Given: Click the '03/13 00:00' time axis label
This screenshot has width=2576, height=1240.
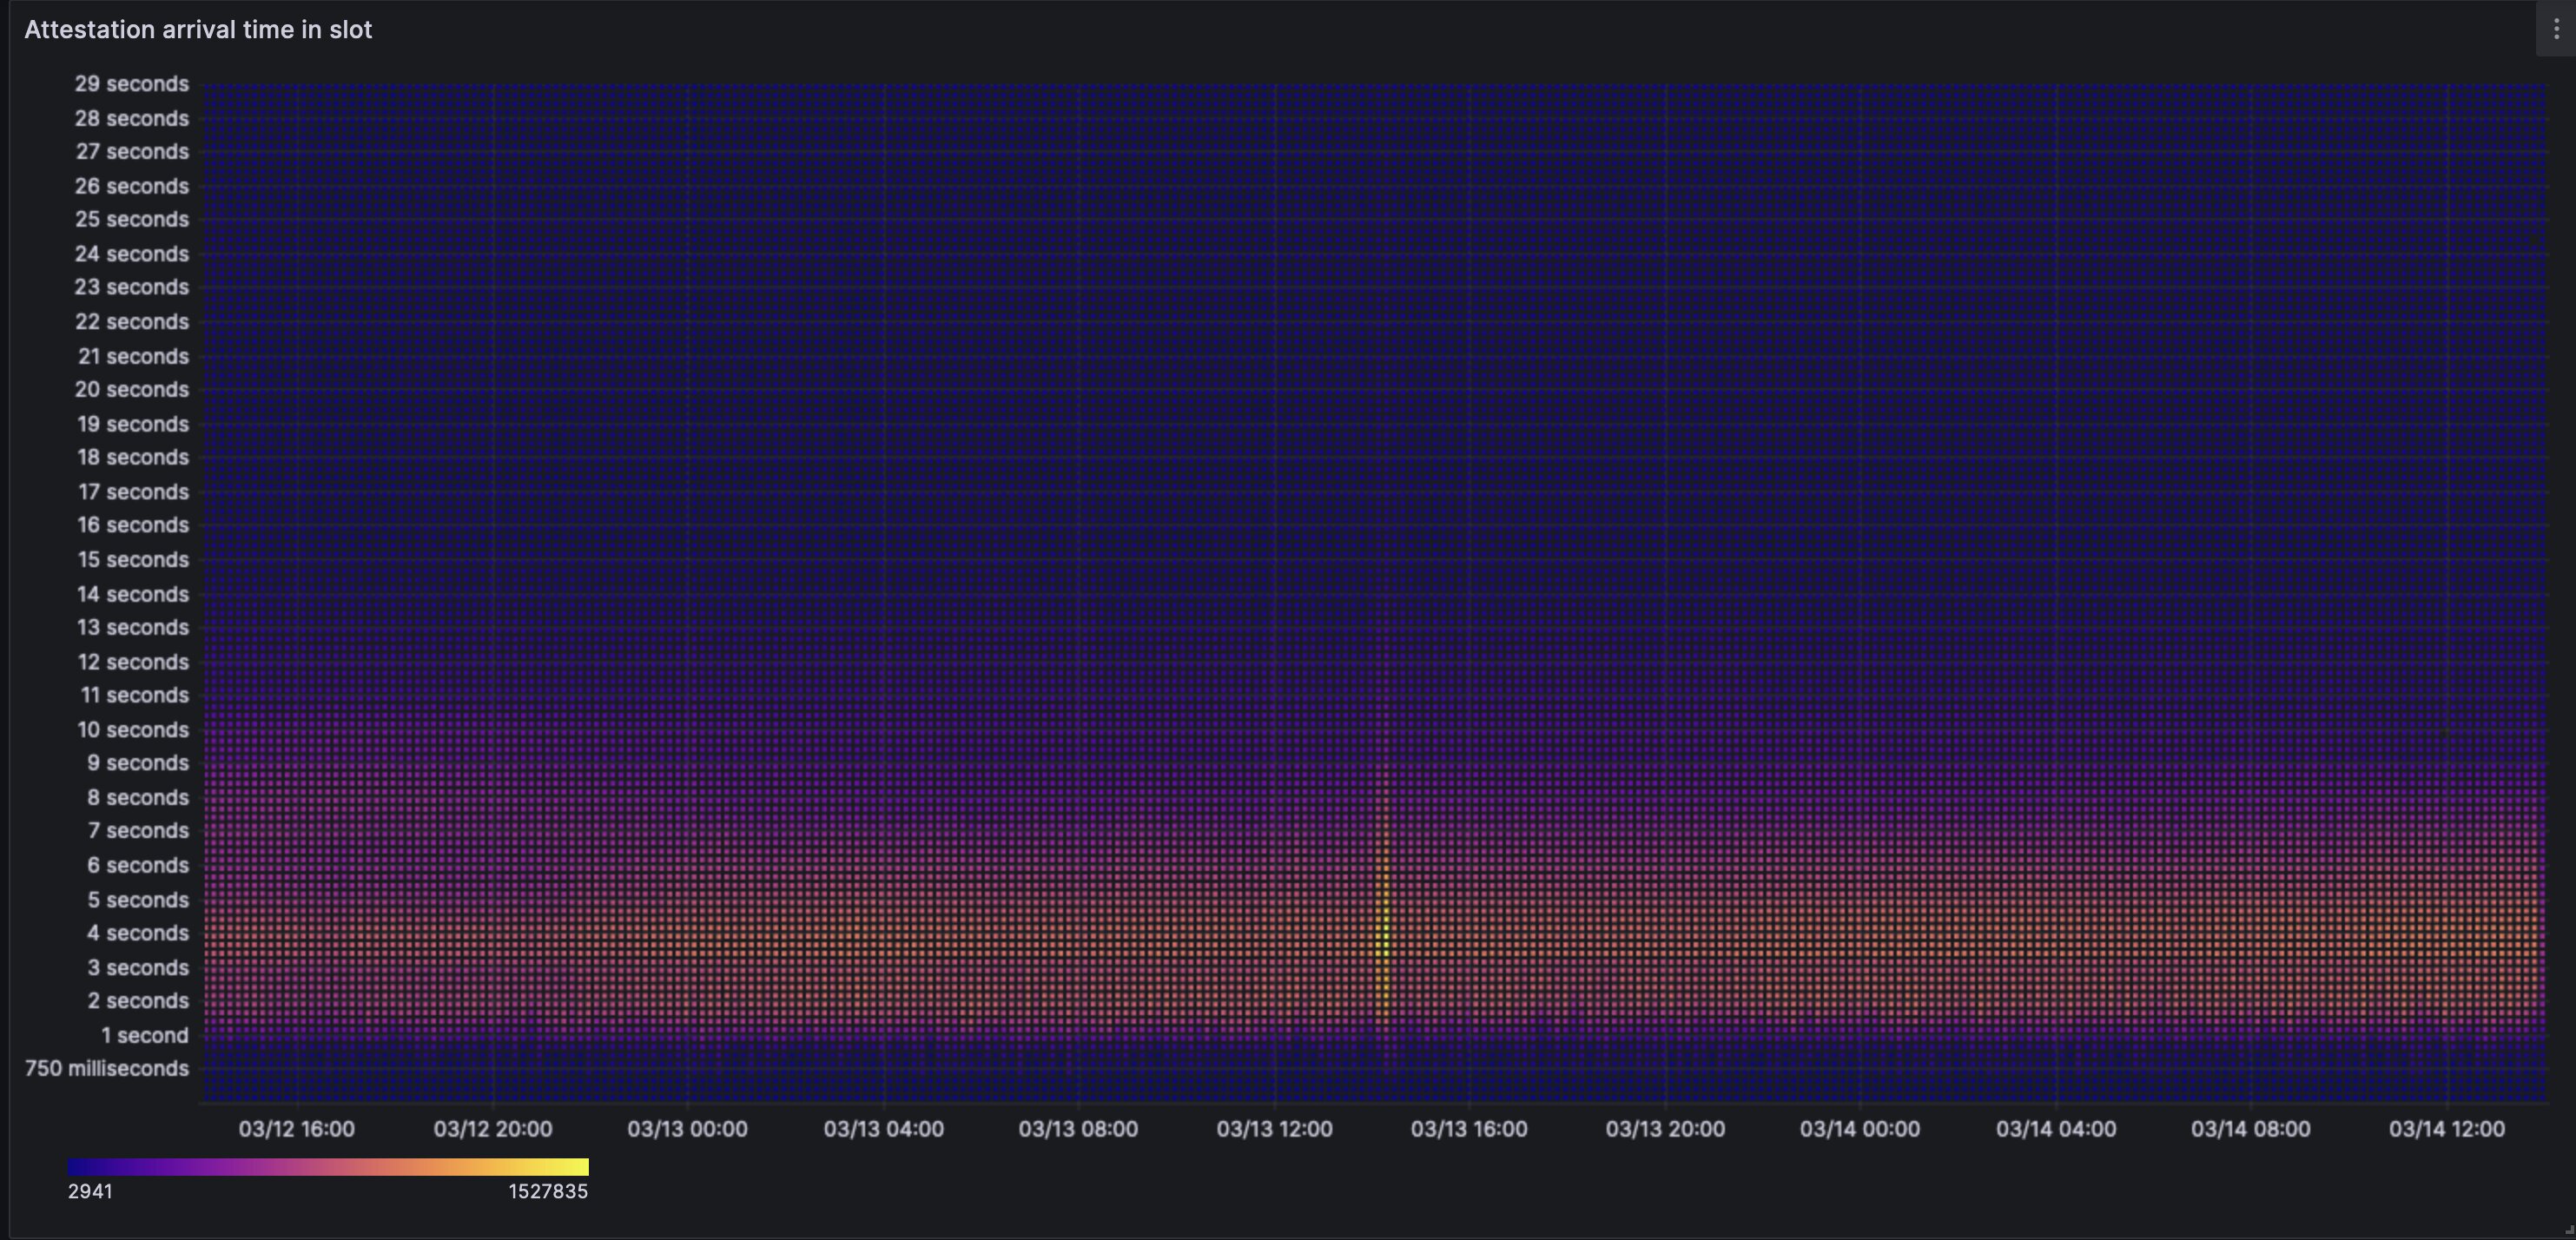Looking at the screenshot, I should [x=687, y=1129].
